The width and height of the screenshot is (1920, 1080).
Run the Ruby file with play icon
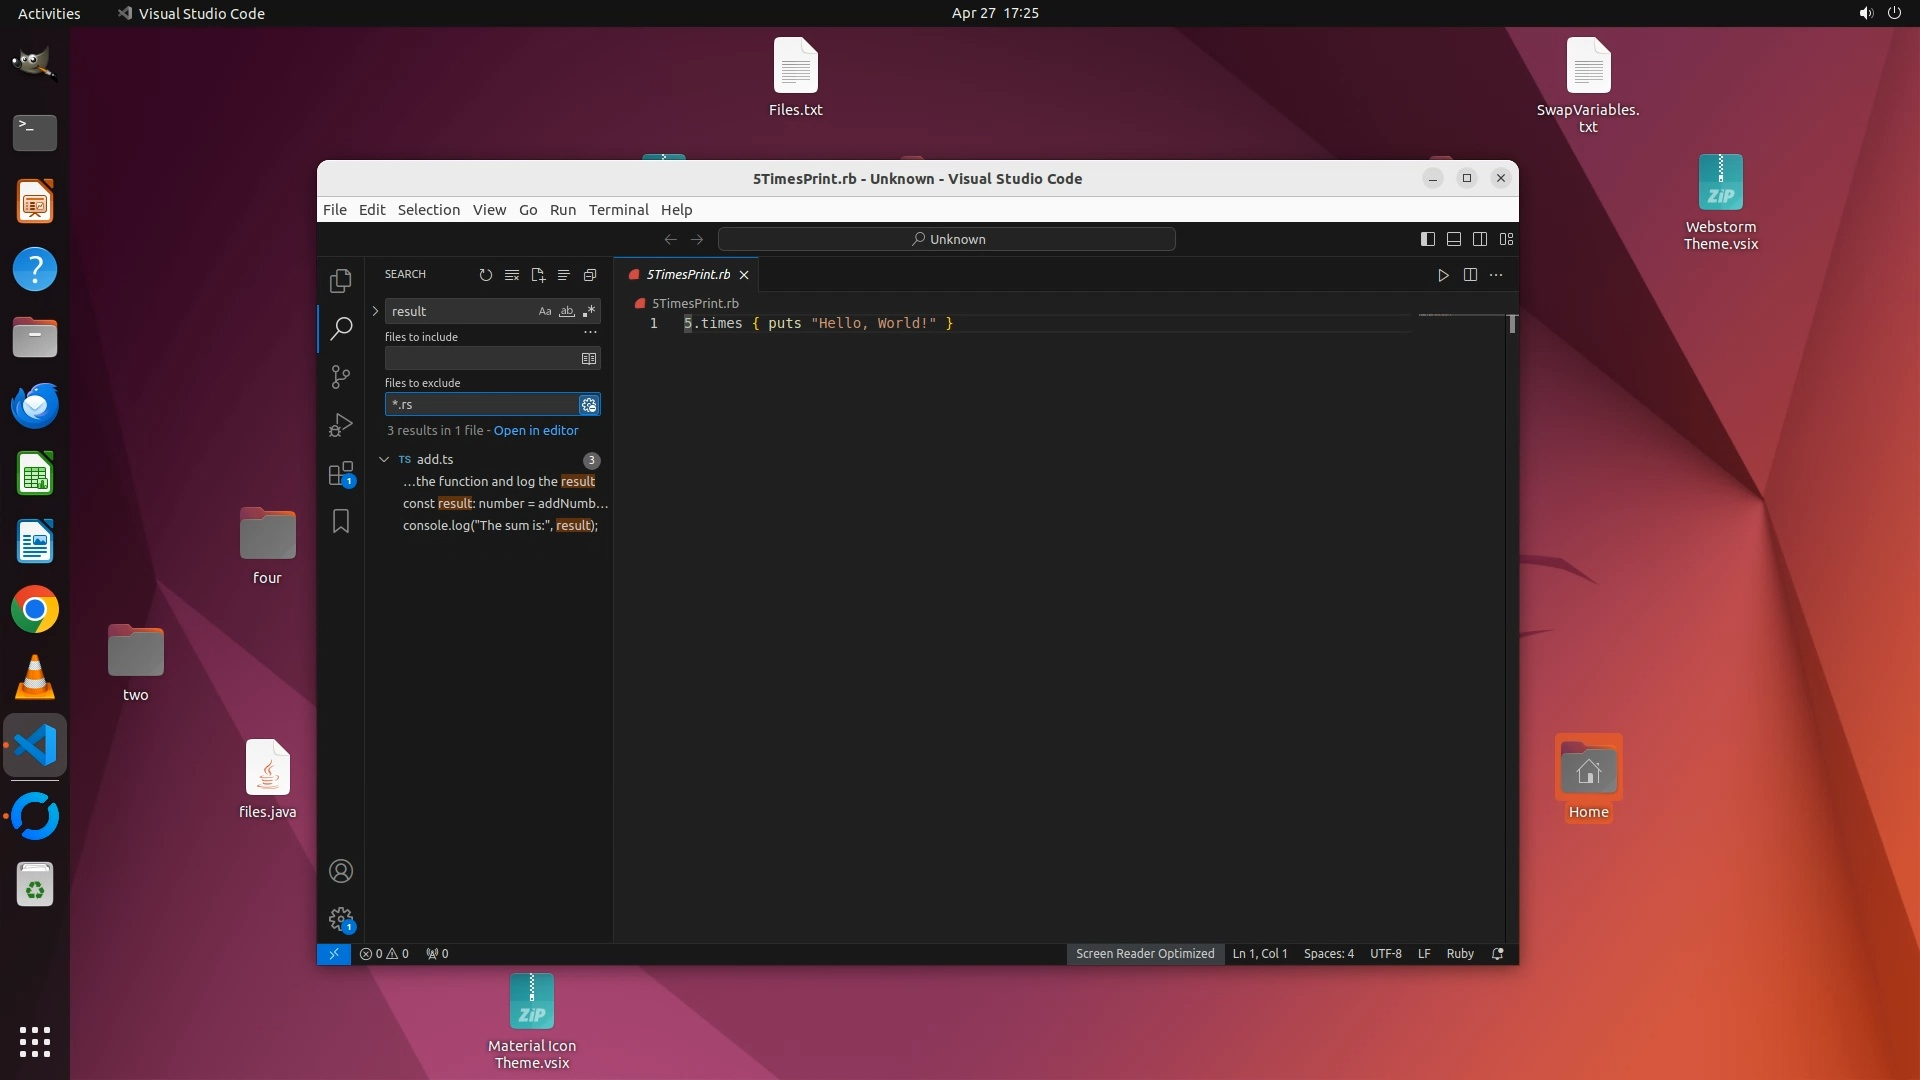click(1443, 275)
